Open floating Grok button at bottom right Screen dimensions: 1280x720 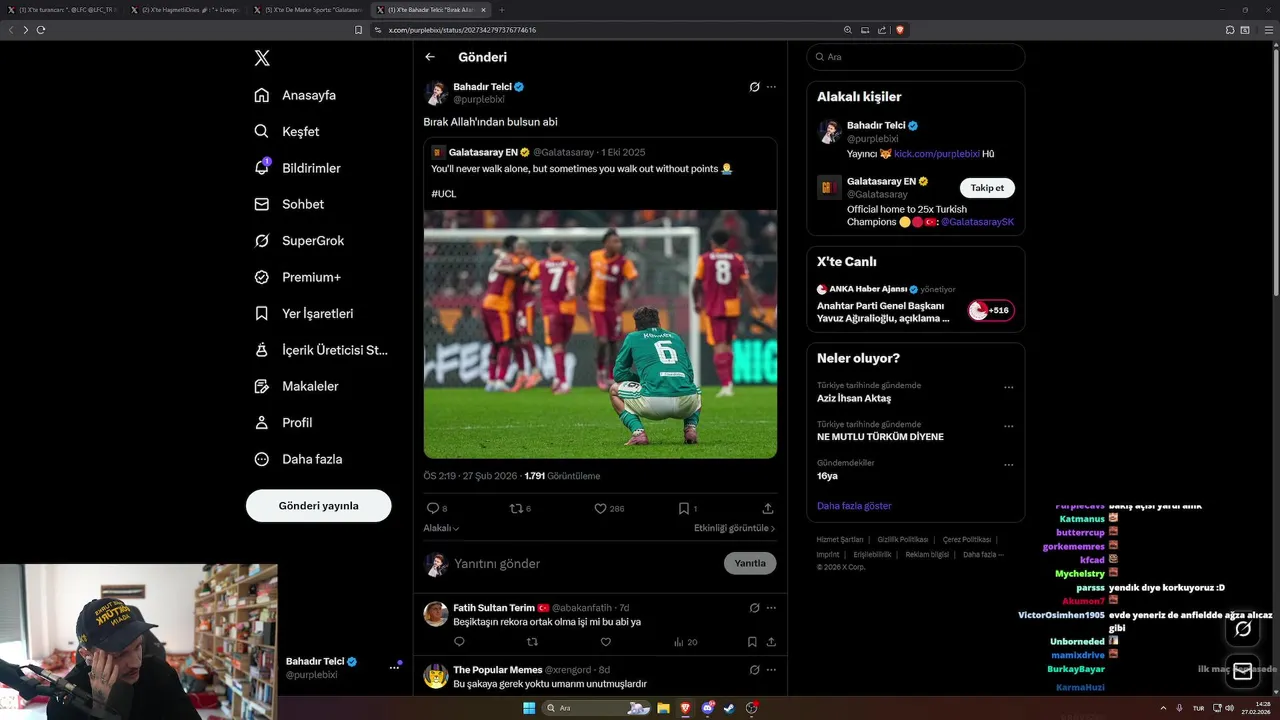(x=1243, y=629)
